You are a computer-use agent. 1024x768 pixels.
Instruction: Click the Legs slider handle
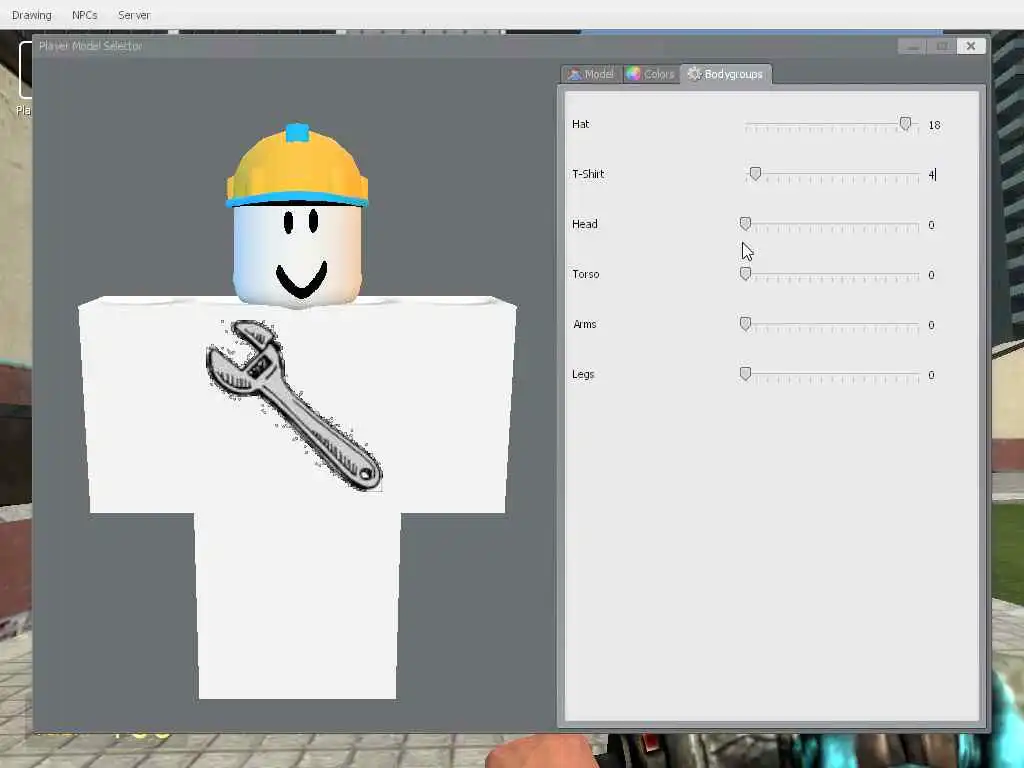745,374
